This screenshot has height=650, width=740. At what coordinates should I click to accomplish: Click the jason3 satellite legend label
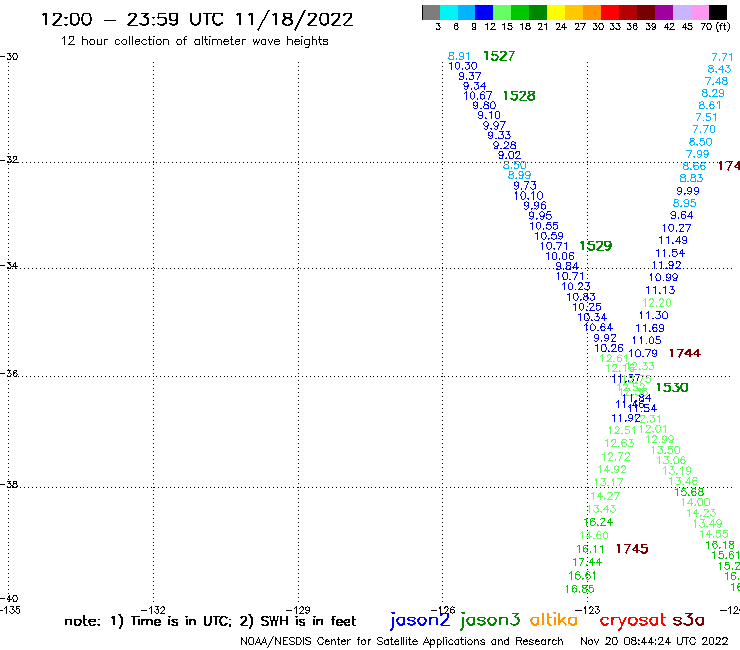tap(490, 620)
